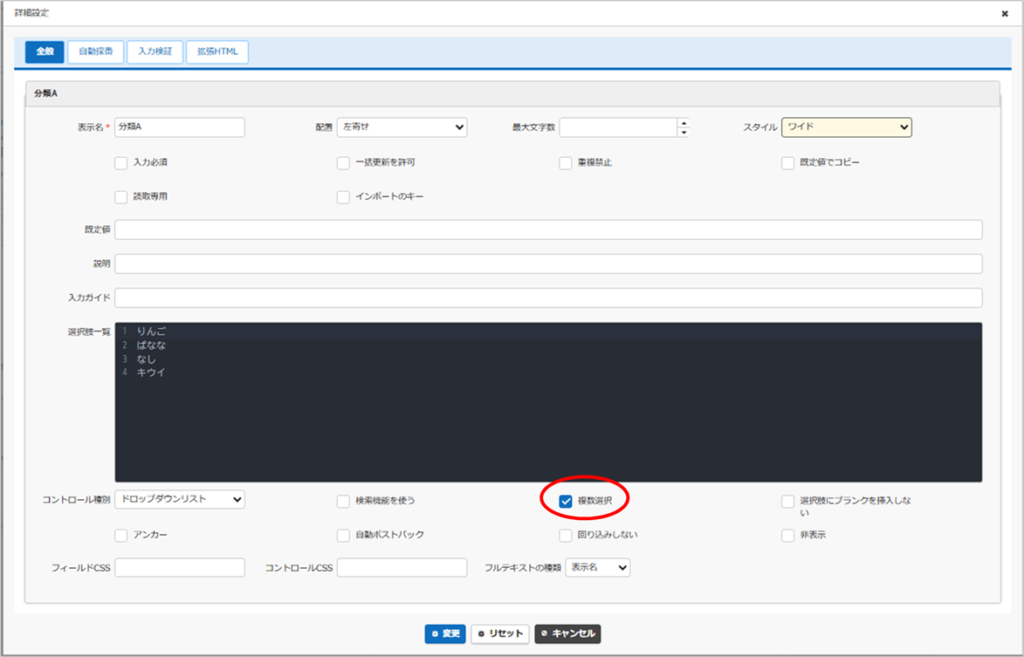Enable the 読取専用 checkbox
Screen dimensions: 1024x657
click(121, 196)
